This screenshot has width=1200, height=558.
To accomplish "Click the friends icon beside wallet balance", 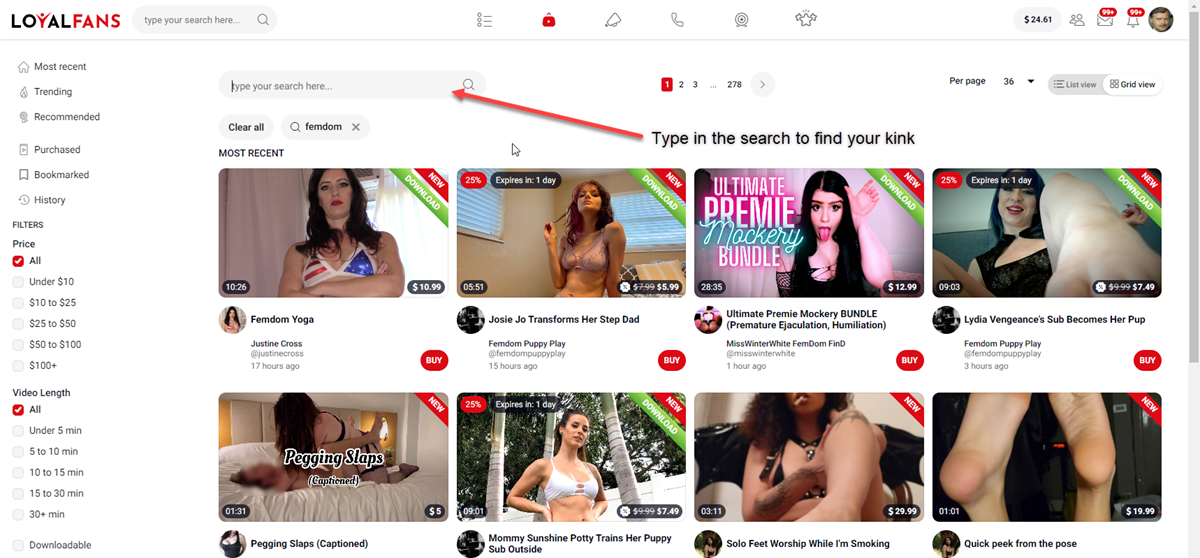I will pyautogui.click(x=1077, y=20).
